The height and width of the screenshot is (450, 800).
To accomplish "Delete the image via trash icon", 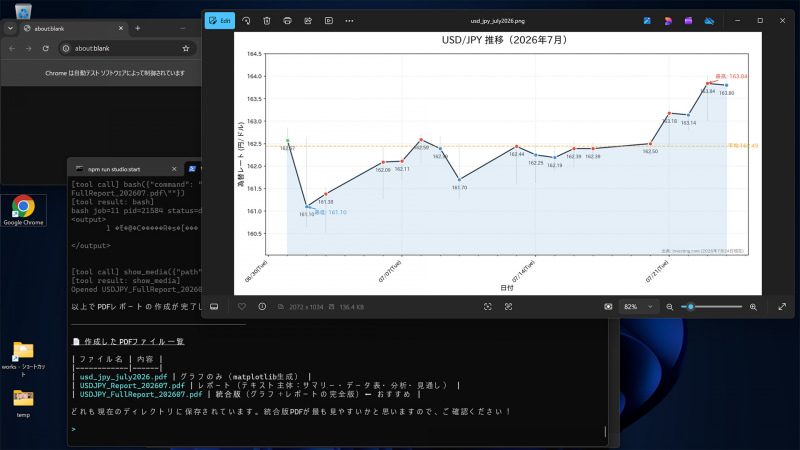I will 267,21.
